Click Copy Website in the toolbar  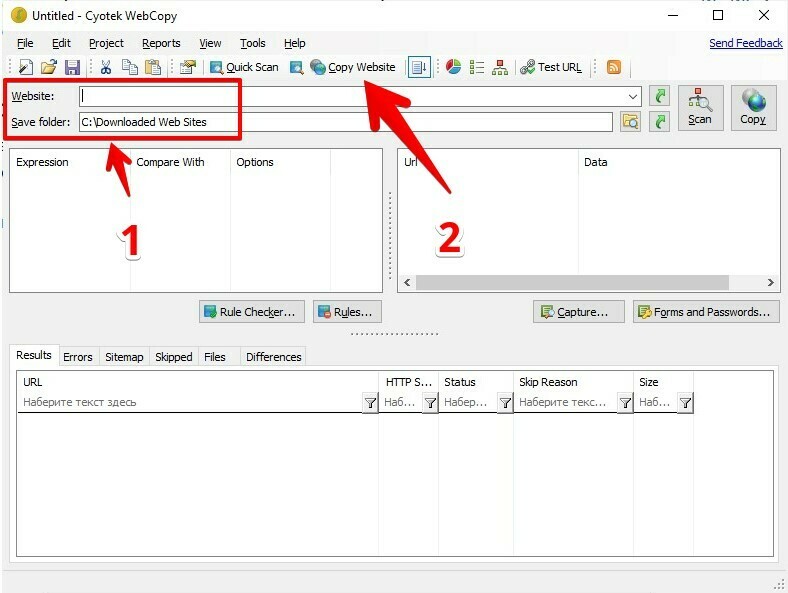coord(353,67)
